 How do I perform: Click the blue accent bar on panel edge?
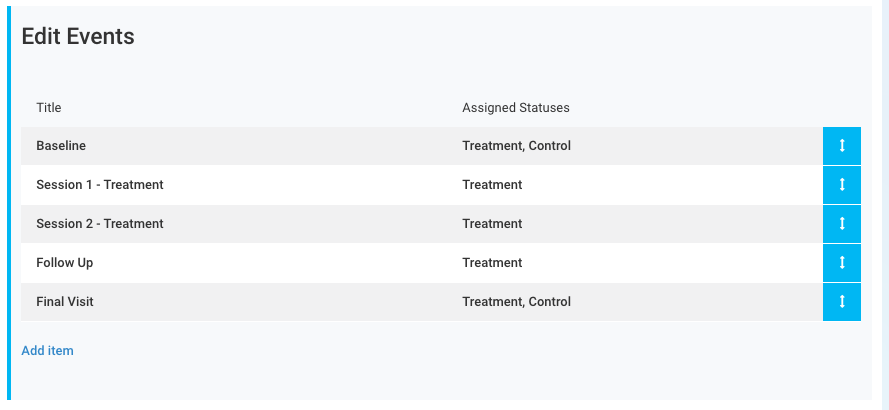click(x=10, y=200)
